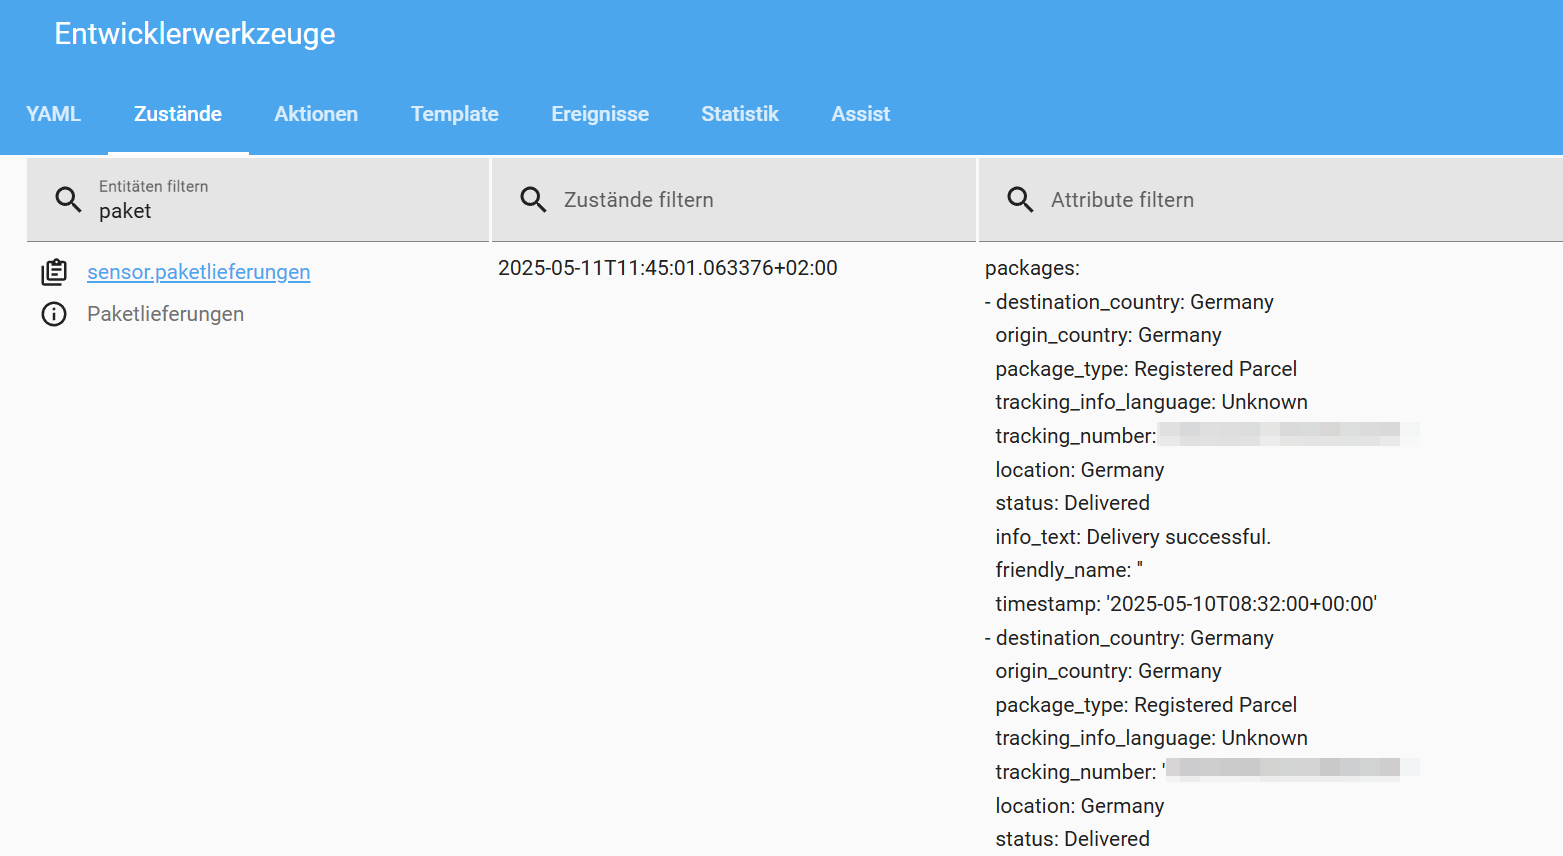1563x856 pixels.
Task: Switch to the Statistik tab
Action: (740, 114)
